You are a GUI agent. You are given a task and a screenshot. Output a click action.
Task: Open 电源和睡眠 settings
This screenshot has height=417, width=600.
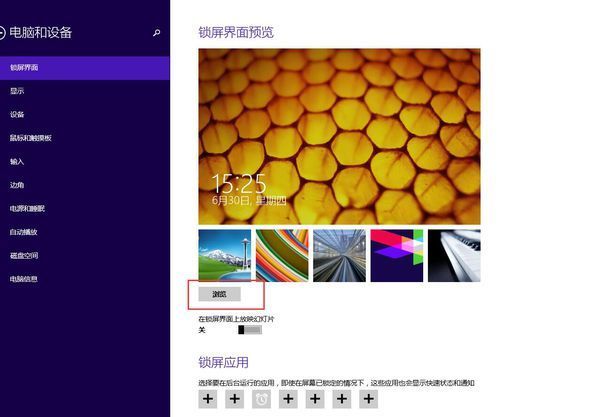(85, 208)
